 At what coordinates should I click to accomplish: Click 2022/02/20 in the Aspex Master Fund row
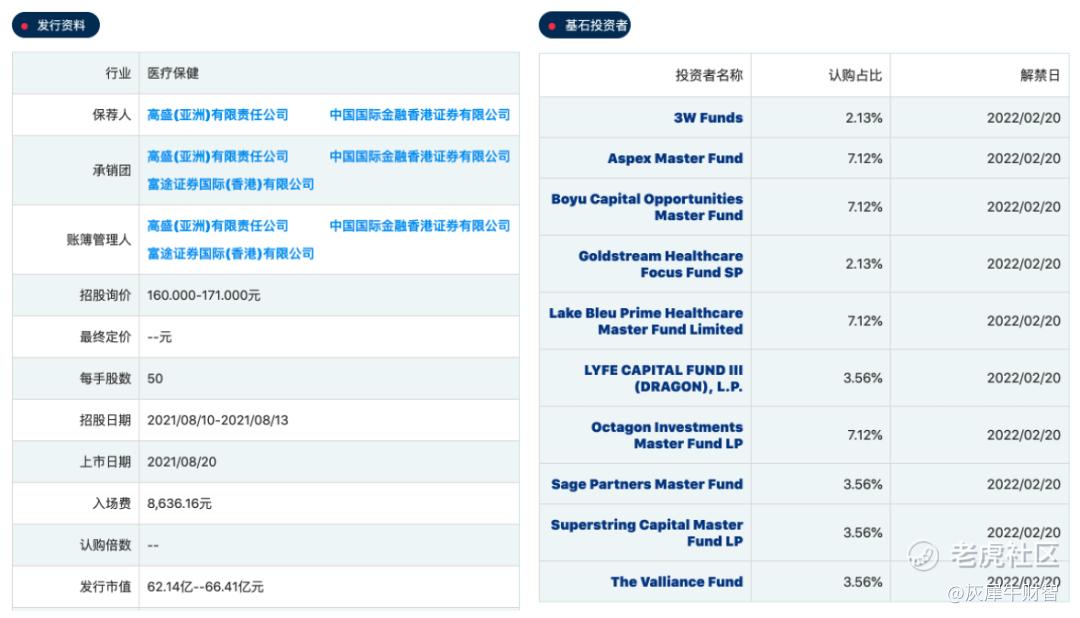[x=1024, y=158]
